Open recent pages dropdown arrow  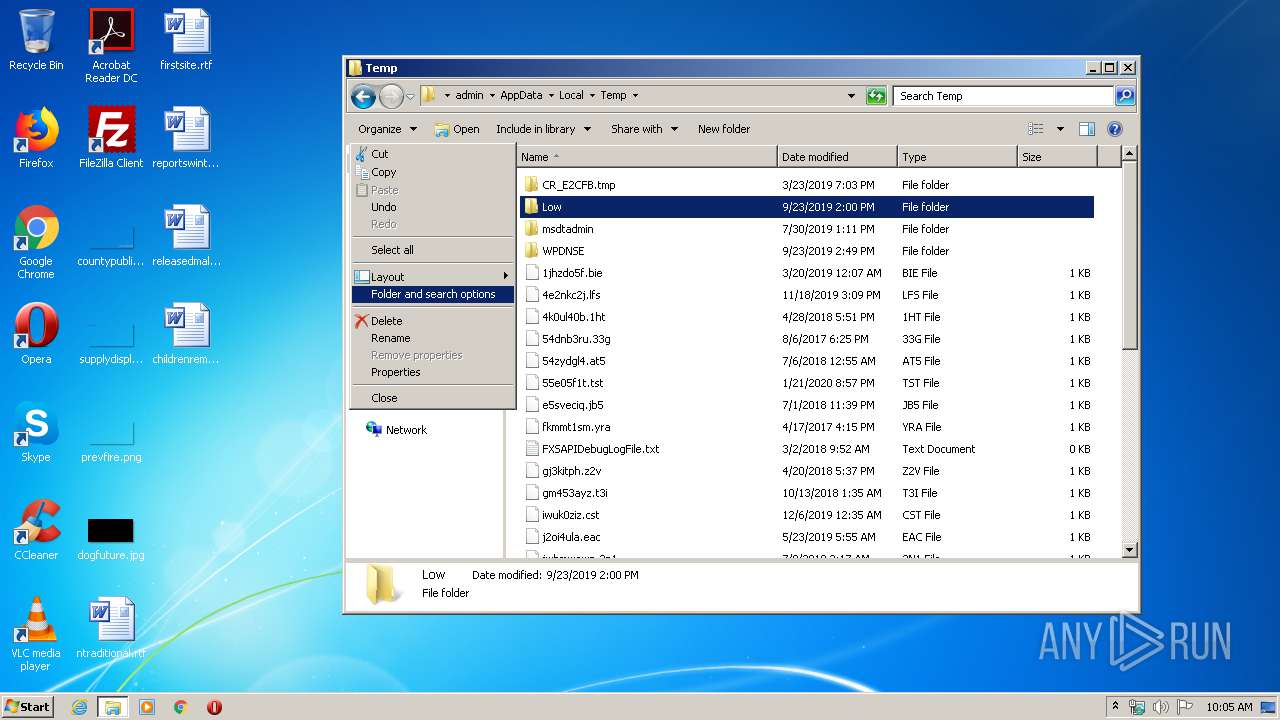click(x=410, y=96)
